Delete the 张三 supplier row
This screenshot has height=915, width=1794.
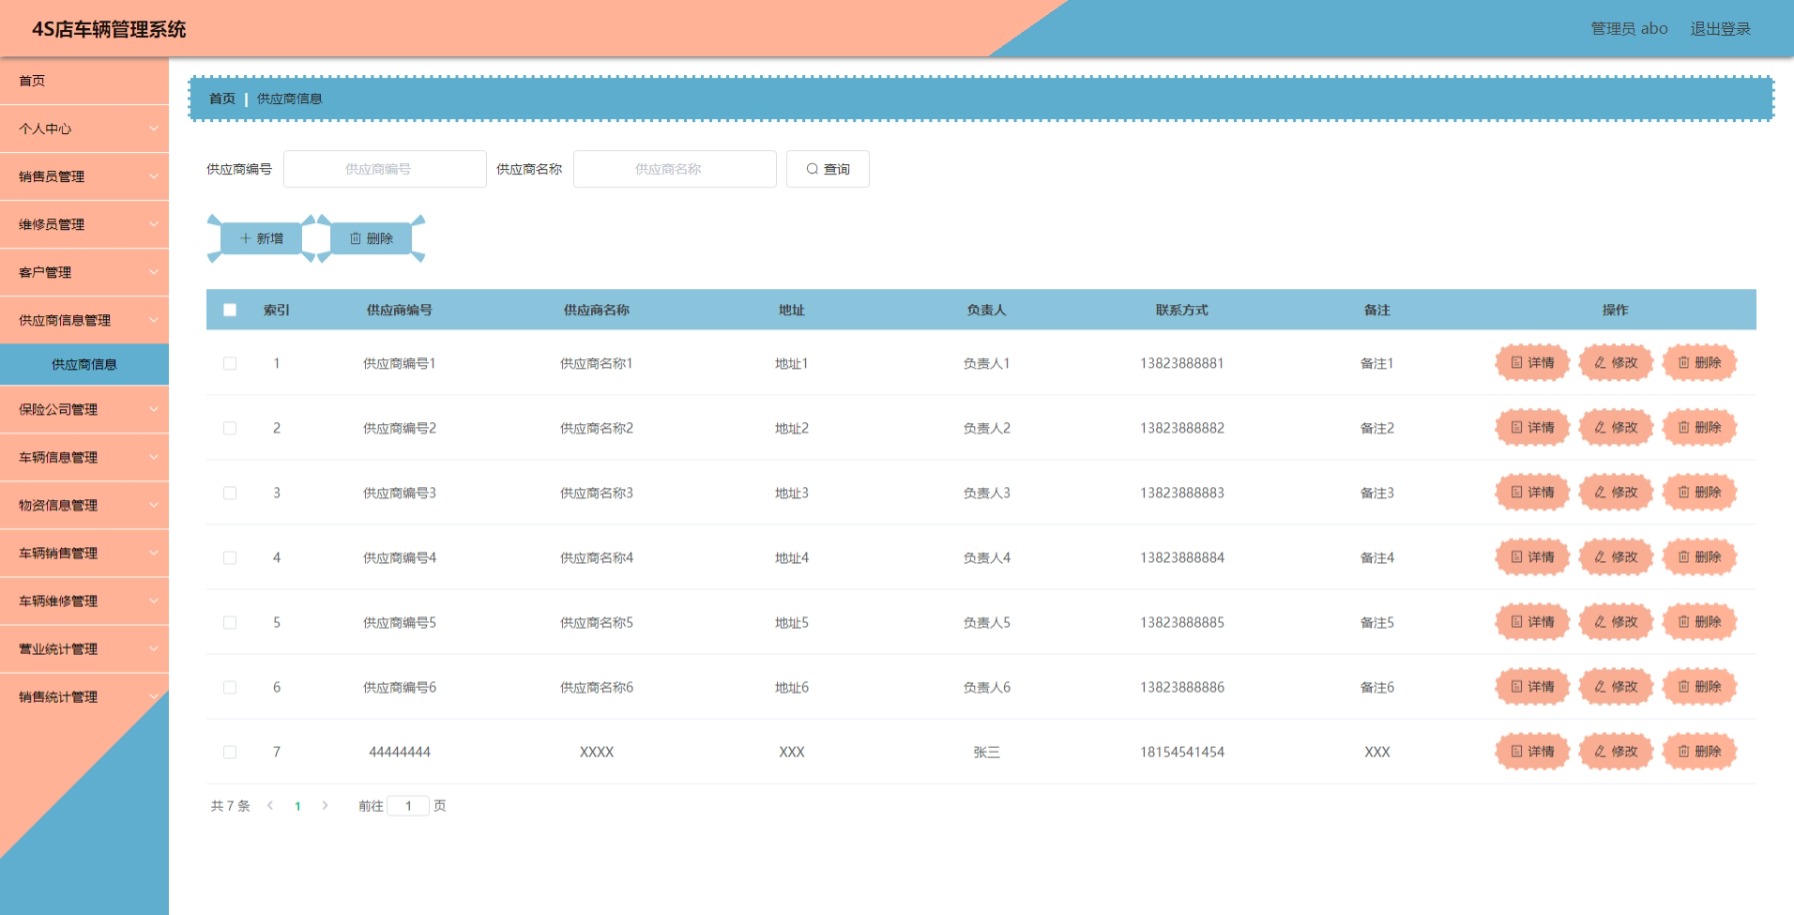pyautogui.click(x=1700, y=752)
